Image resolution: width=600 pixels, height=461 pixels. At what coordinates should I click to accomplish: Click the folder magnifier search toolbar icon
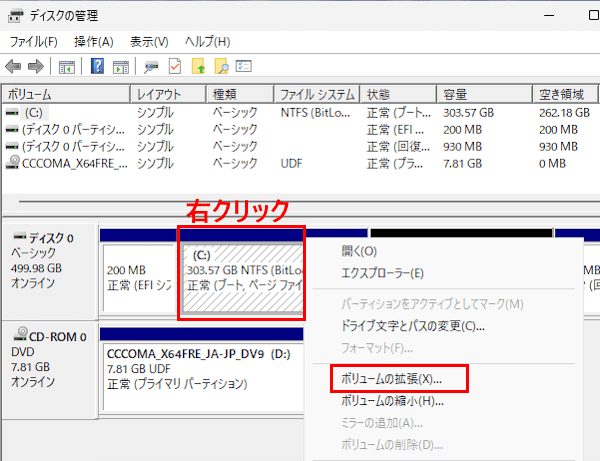[222, 66]
